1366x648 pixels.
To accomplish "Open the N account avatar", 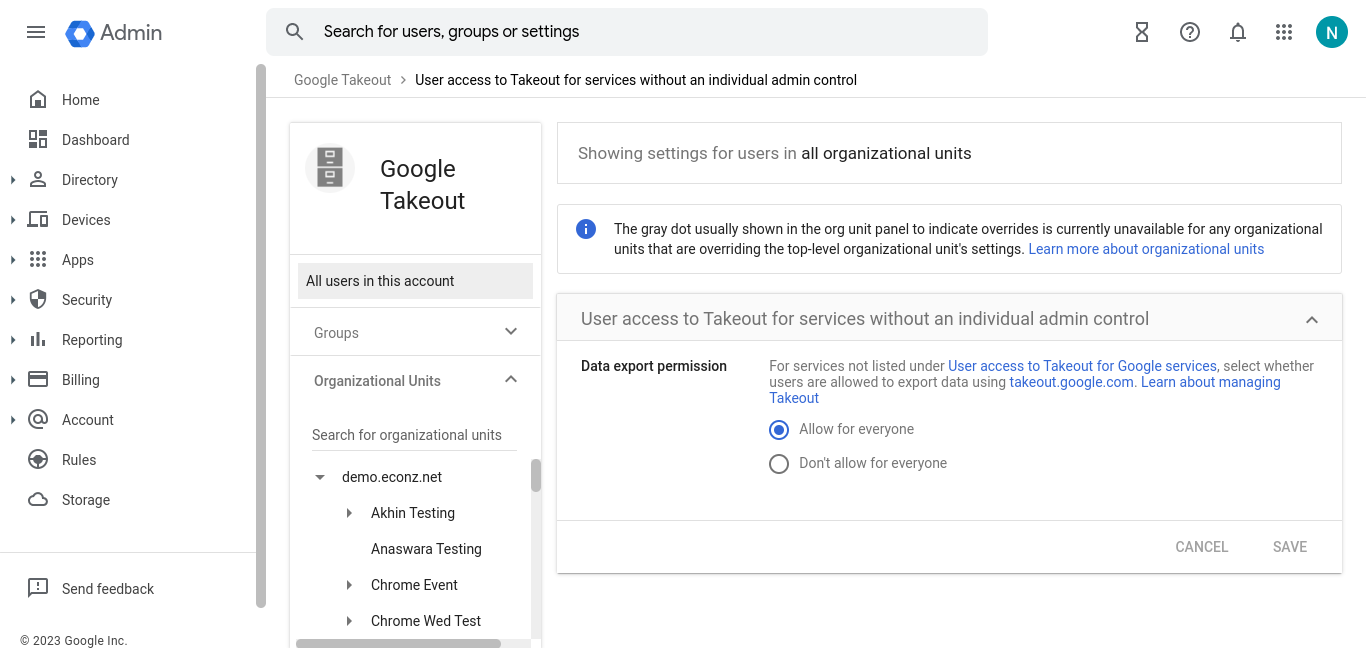I will [x=1332, y=32].
